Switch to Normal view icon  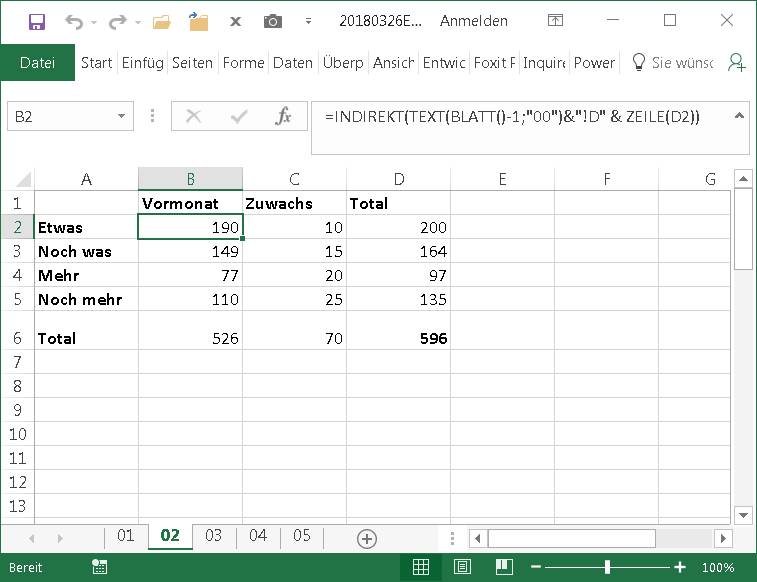coord(421,567)
